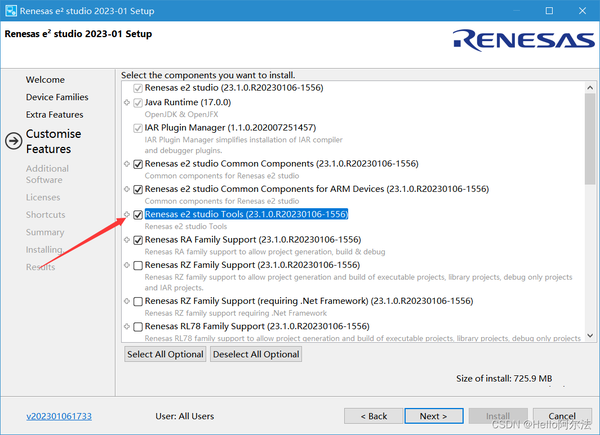Viewport: 600px width, 435px height.
Task: Select the Java Runtime (17.0.0) row text
Action: pos(188,103)
